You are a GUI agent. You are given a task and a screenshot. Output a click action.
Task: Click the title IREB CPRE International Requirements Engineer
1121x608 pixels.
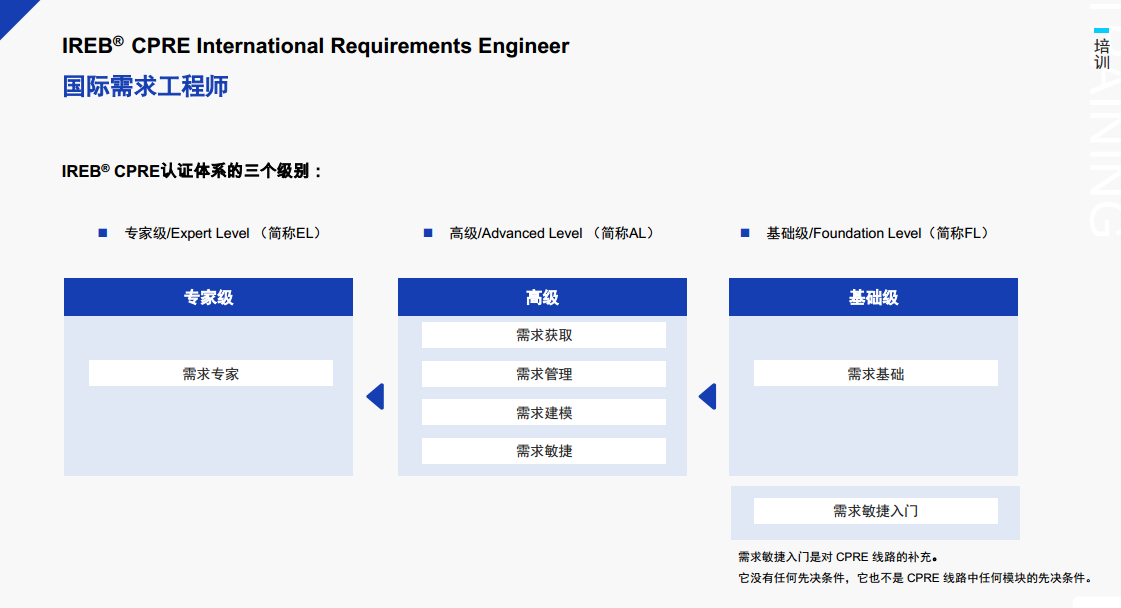pyautogui.click(x=315, y=46)
